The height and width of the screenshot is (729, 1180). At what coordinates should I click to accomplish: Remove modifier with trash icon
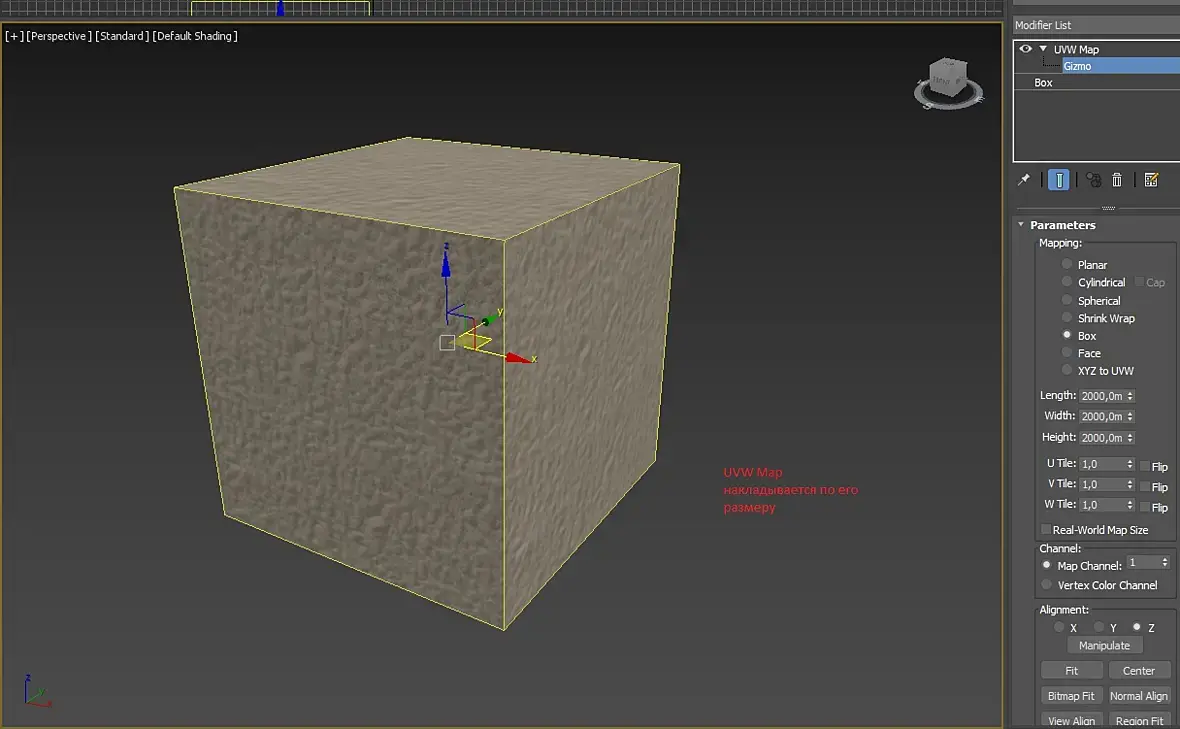[1117, 180]
